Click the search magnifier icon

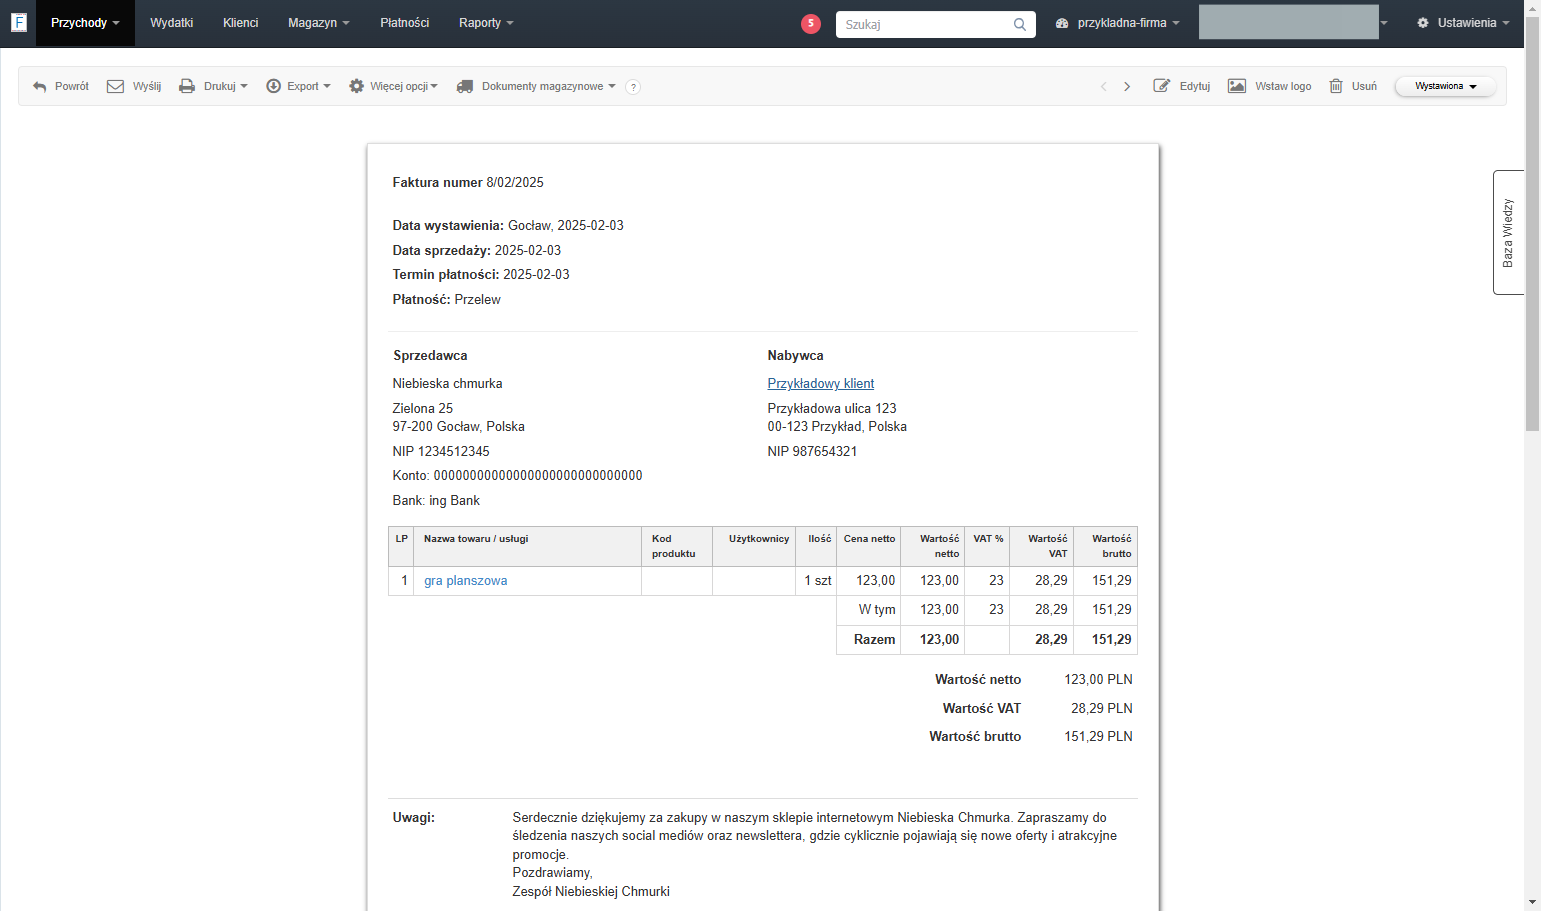[x=1020, y=24]
